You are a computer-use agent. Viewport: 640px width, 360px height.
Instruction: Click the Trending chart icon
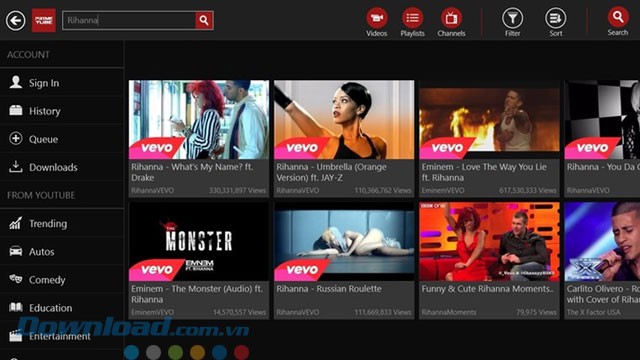(16, 223)
